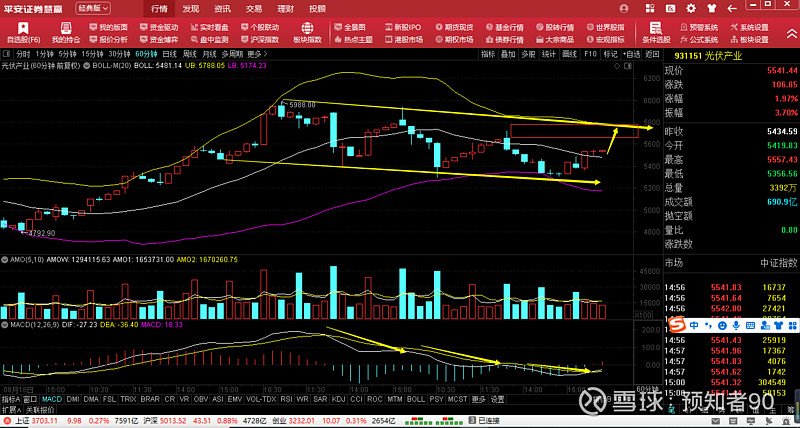
Task: Click 返回 button above chart
Action: [x=652, y=54]
